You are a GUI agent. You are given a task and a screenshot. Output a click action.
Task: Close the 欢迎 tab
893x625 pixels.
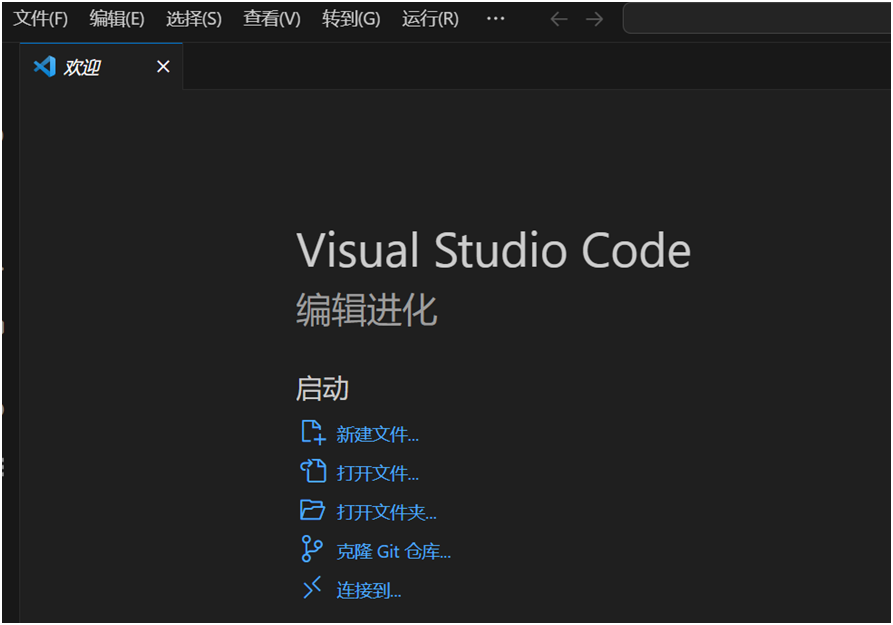click(x=163, y=67)
